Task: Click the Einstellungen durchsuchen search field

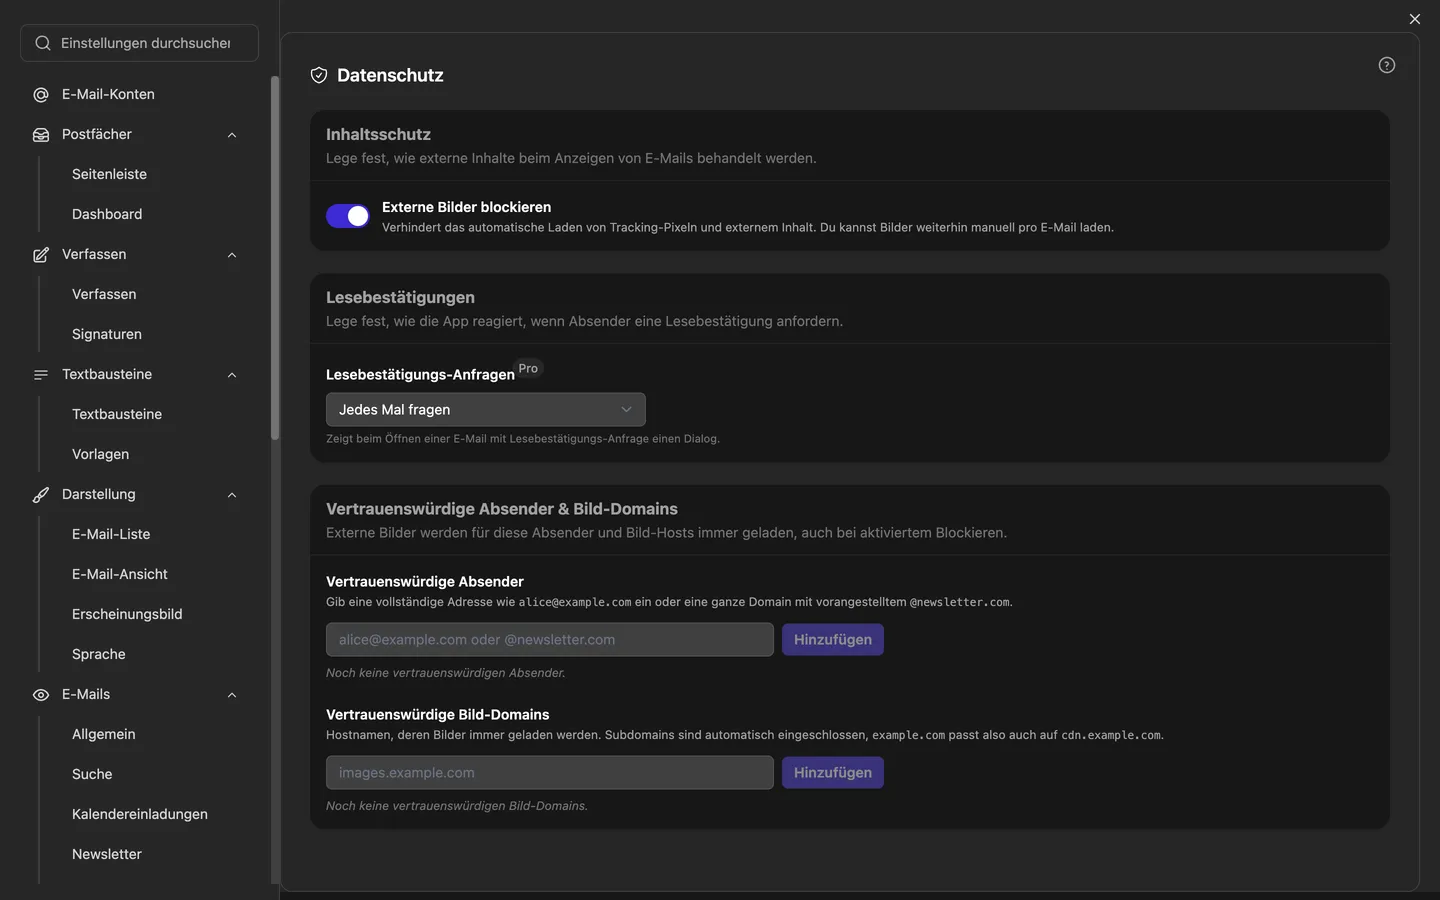Action: pos(139,43)
